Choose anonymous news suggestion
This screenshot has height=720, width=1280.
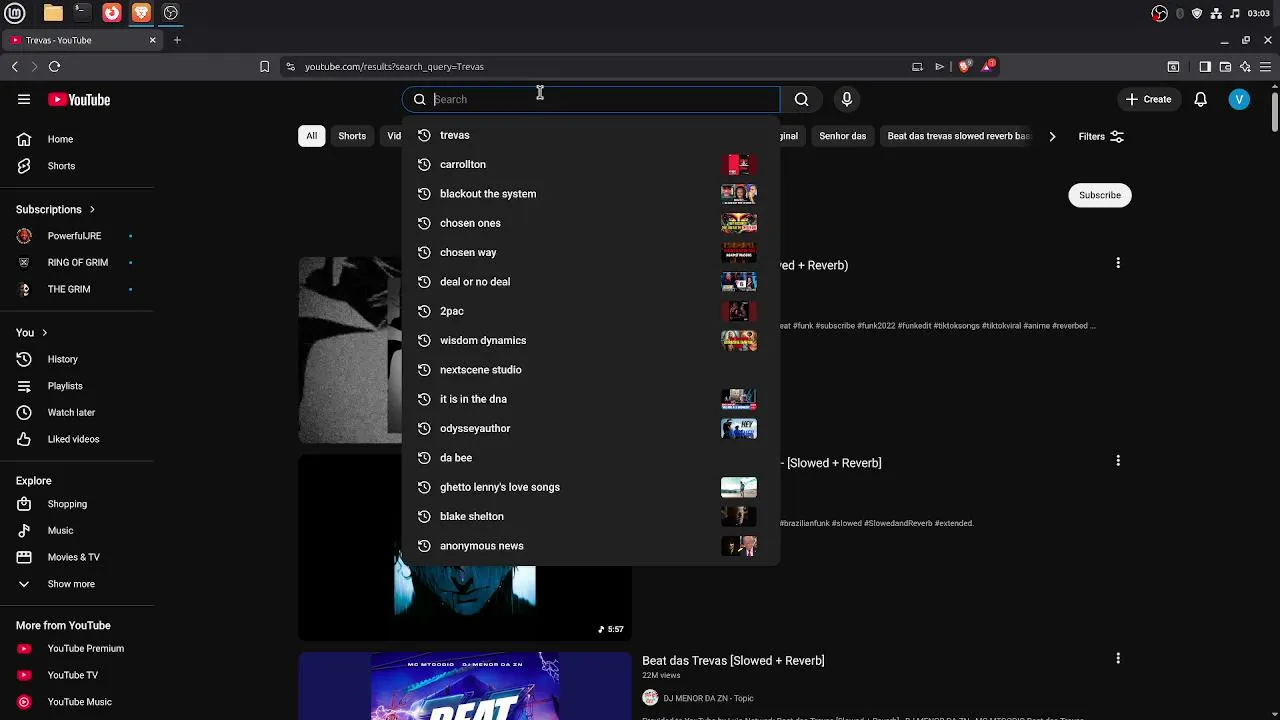tap(590, 546)
